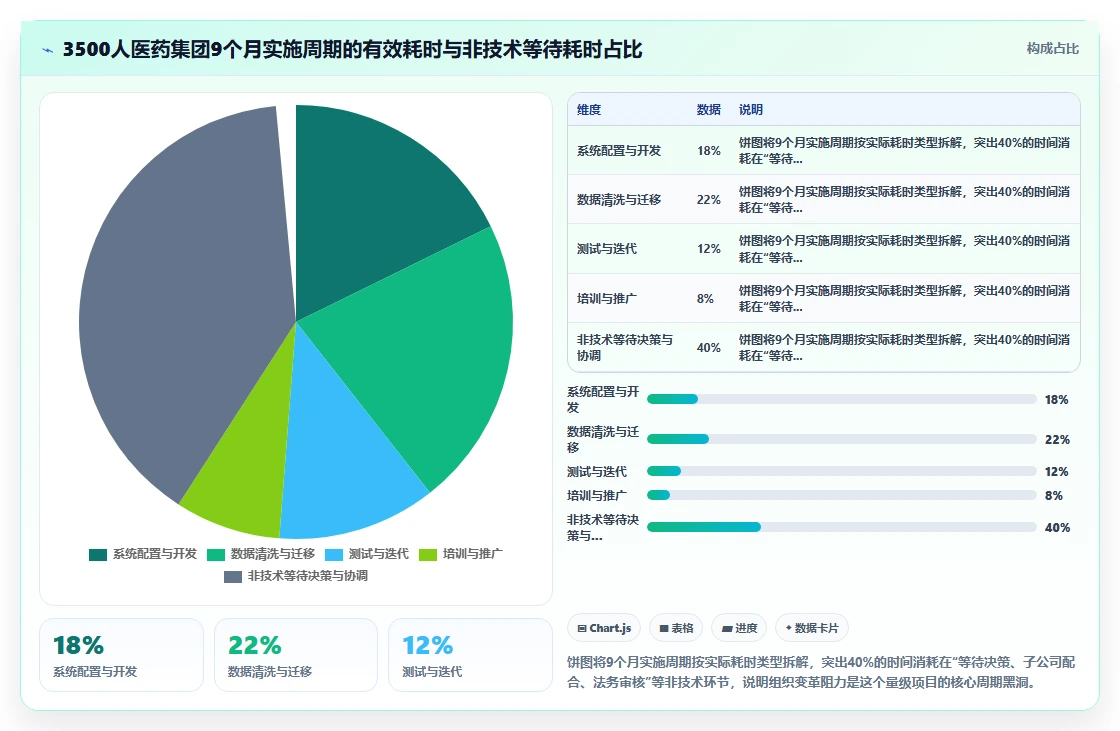
Task: Open the 22% 数据清洗与迁移 stat card
Action: [x=296, y=655]
